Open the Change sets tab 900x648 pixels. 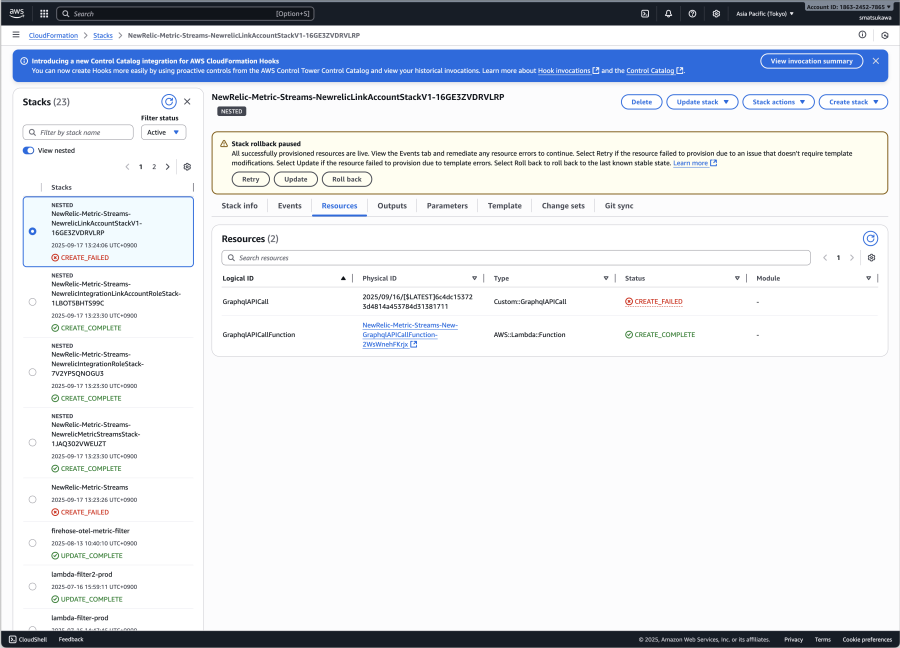563,206
